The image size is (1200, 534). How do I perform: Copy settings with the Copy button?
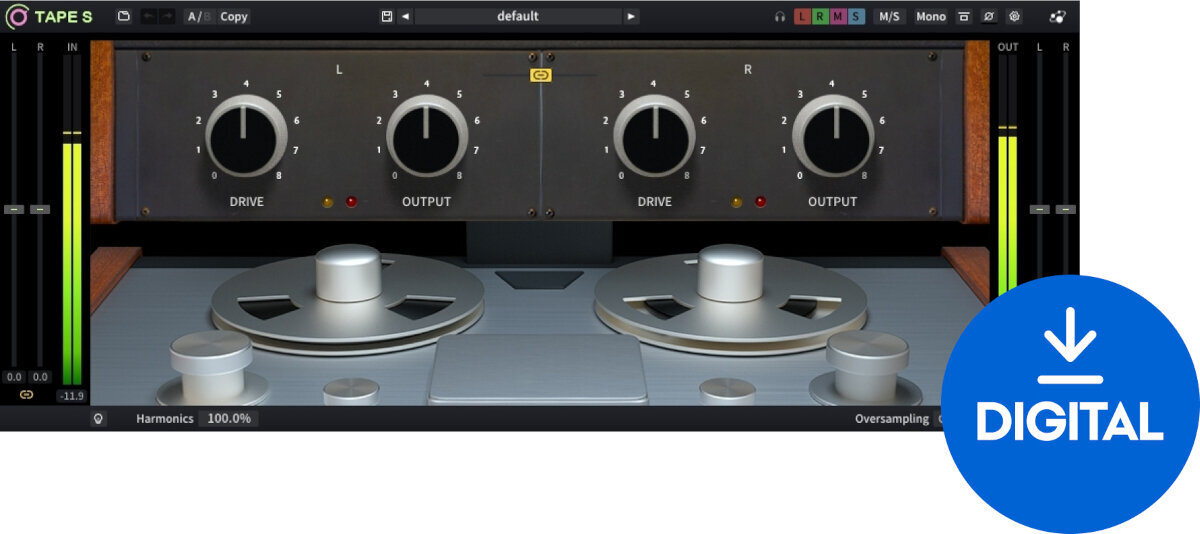click(x=234, y=17)
